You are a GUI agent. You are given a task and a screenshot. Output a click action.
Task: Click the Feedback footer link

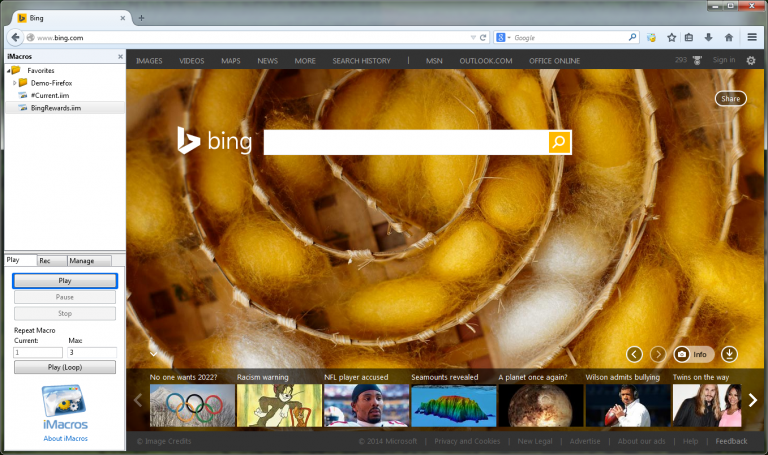731,441
